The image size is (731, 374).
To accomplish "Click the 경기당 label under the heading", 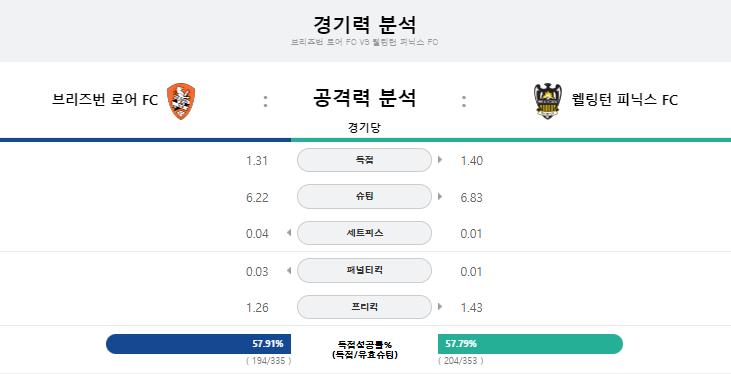I will [x=364, y=128].
